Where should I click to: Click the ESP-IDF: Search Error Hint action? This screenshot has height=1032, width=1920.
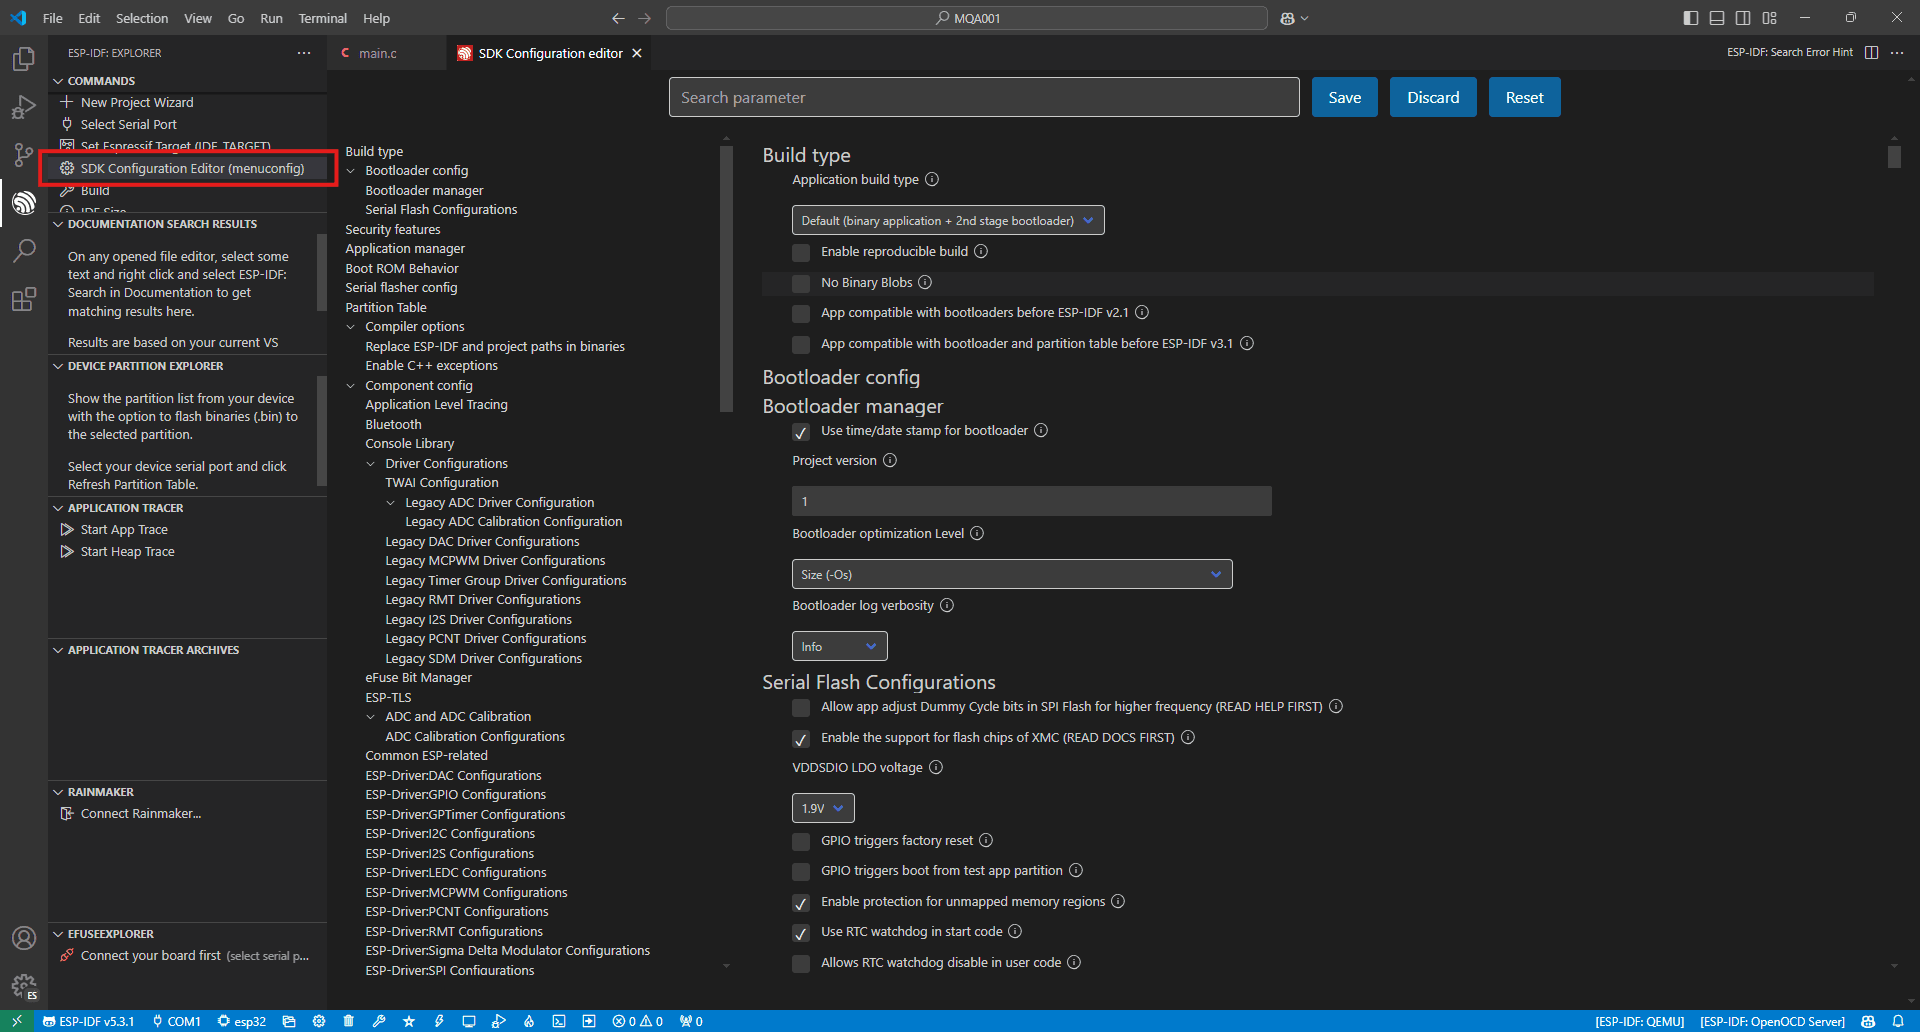[x=1789, y=52]
